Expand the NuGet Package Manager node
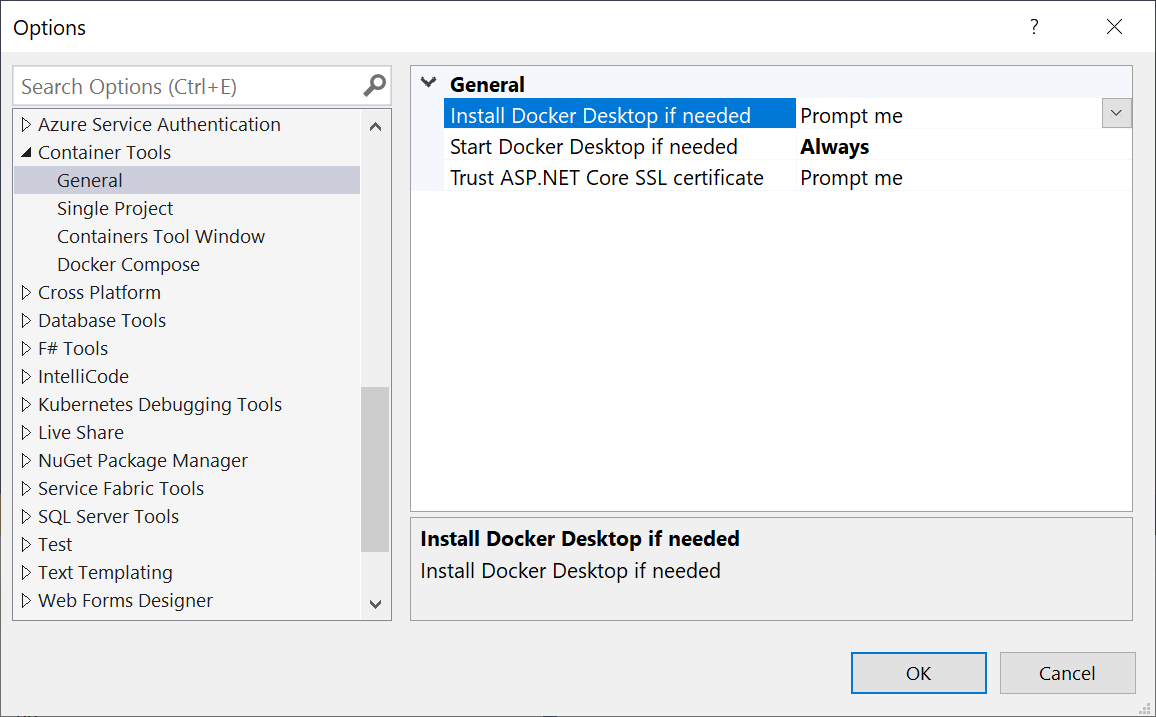This screenshot has width=1156, height=717. 26,460
